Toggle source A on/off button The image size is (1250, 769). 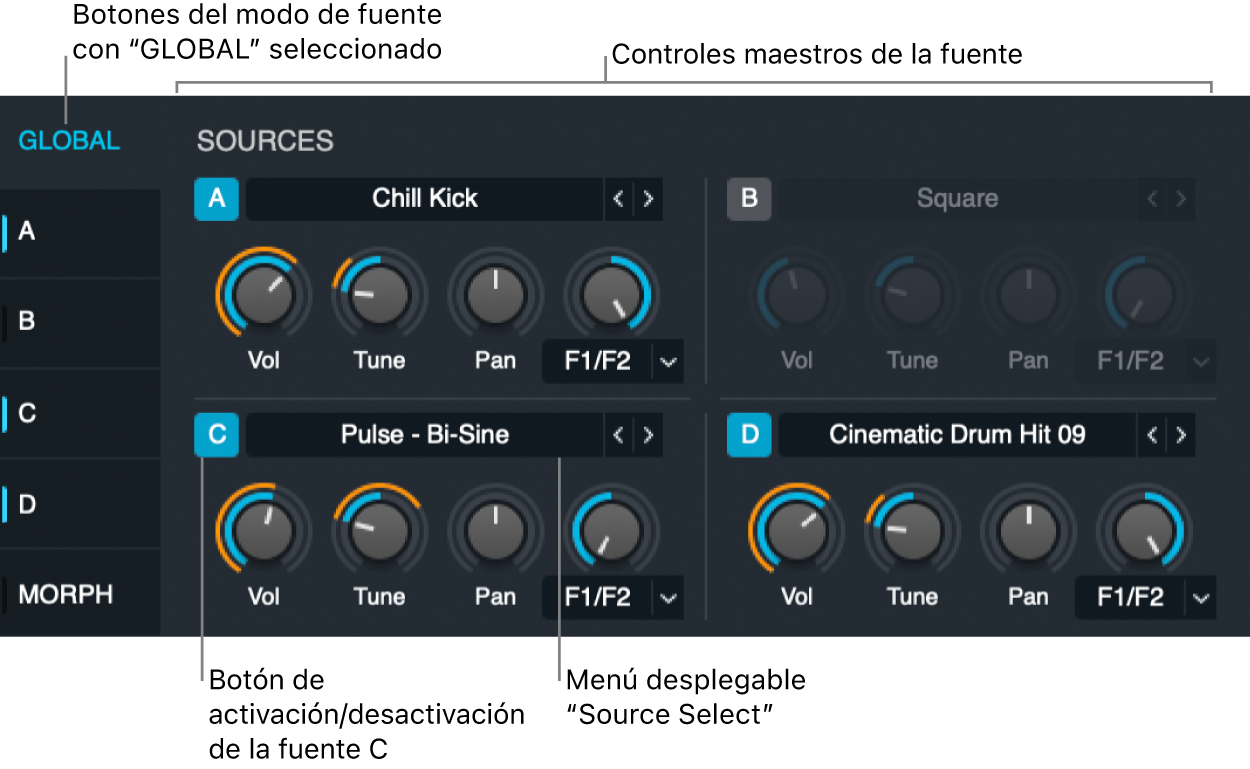click(217, 199)
